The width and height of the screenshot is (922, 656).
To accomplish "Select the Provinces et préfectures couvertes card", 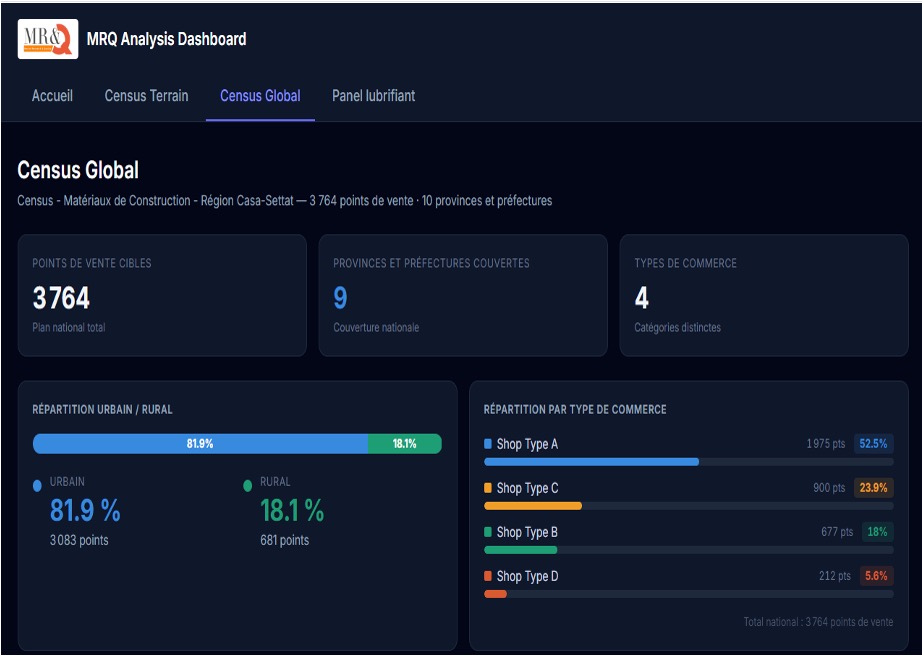I will pyautogui.click(x=463, y=296).
